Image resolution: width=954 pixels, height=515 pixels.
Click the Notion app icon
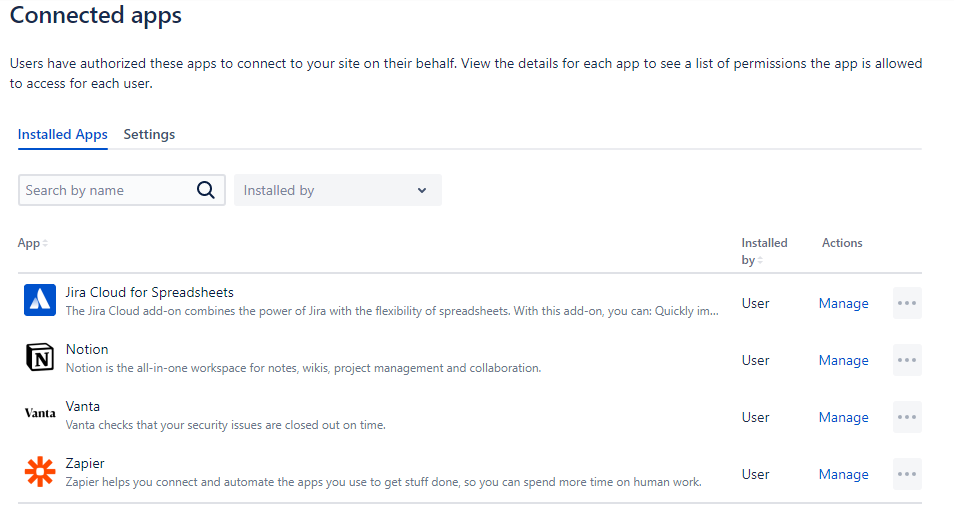coord(40,357)
